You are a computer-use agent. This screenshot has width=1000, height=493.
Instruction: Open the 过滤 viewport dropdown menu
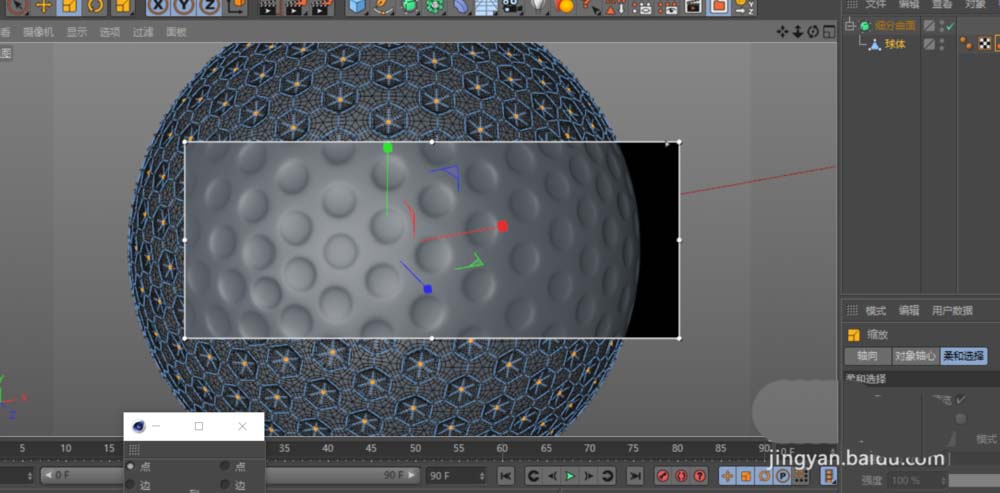143,32
